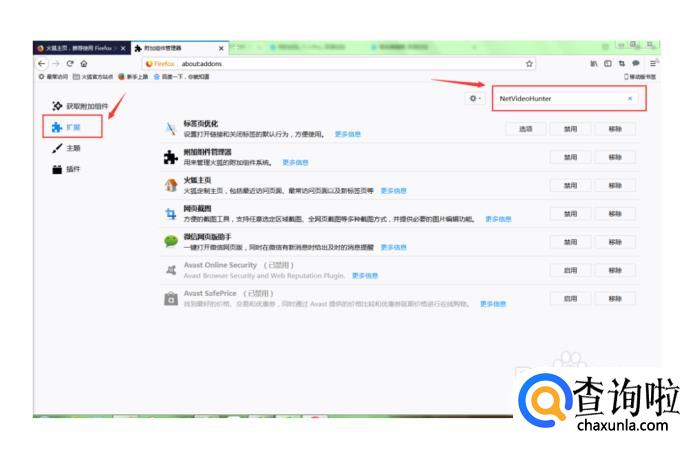
Task: Open mobile bookmarks on bookmarks bar
Action: (639, 77)
